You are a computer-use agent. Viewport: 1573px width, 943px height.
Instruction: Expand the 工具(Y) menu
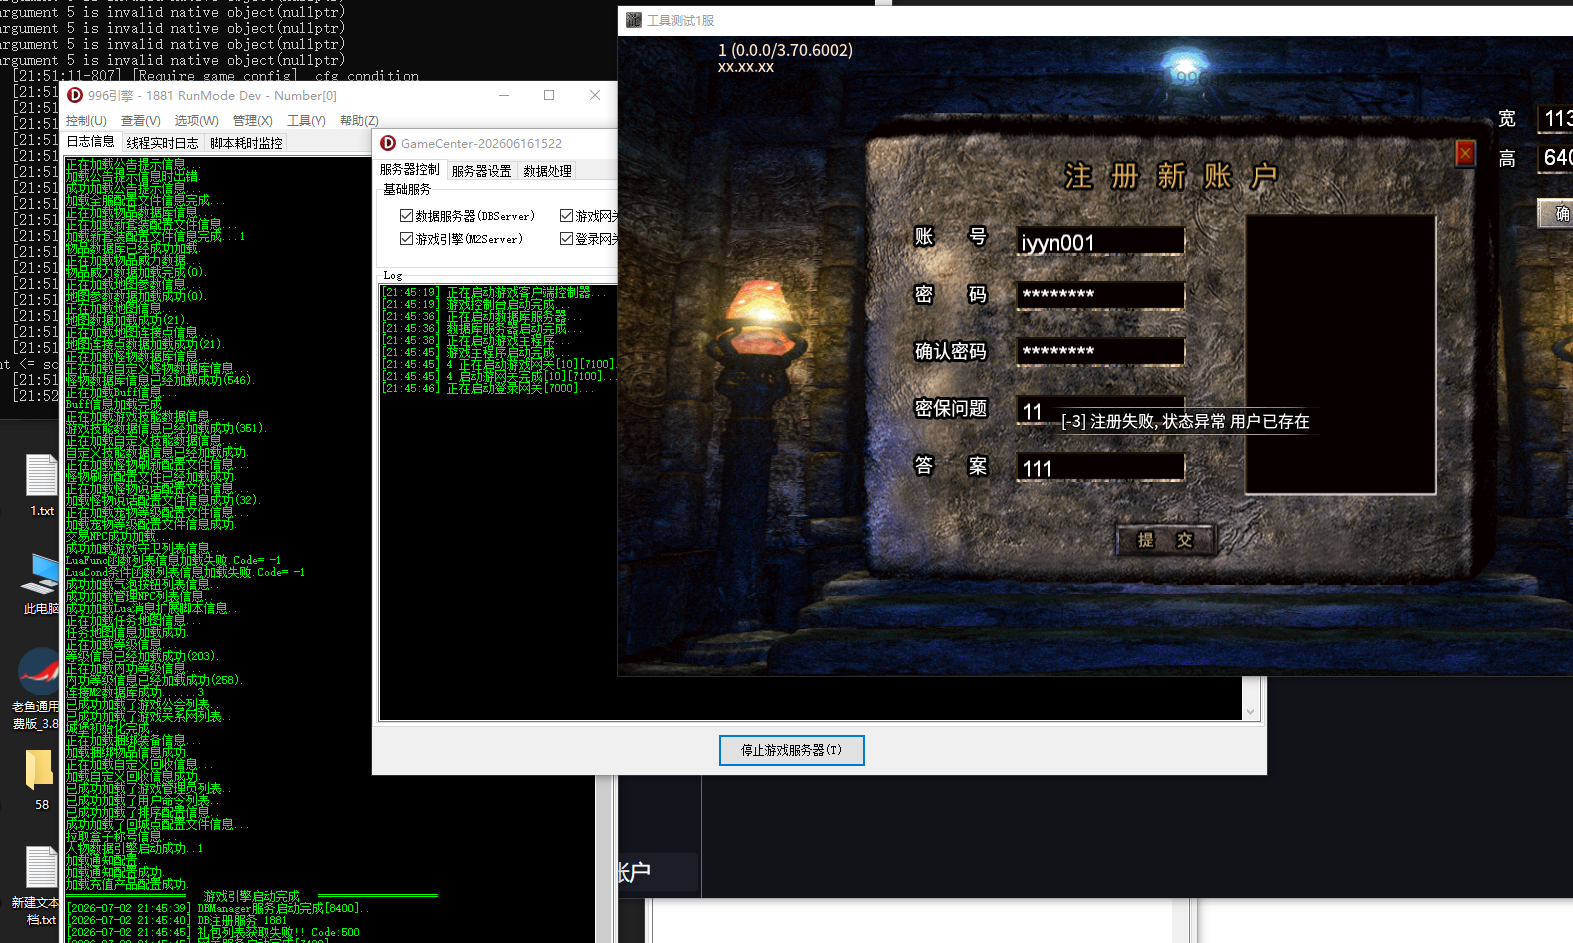point(306,120)
